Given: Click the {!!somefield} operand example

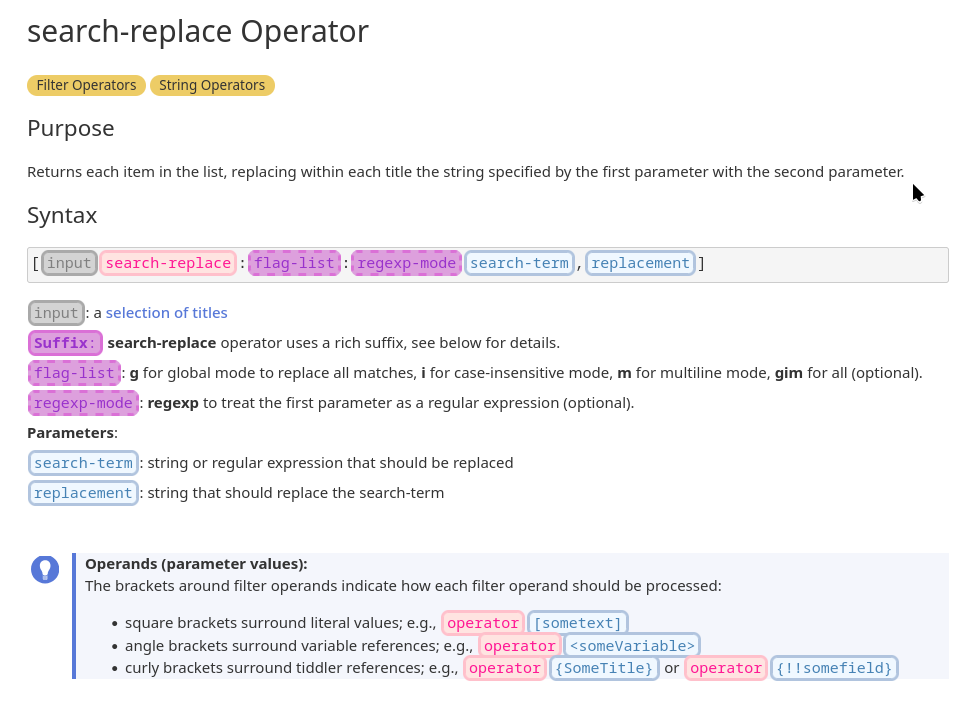Looking at the screenshot, I should click(834, 668).
